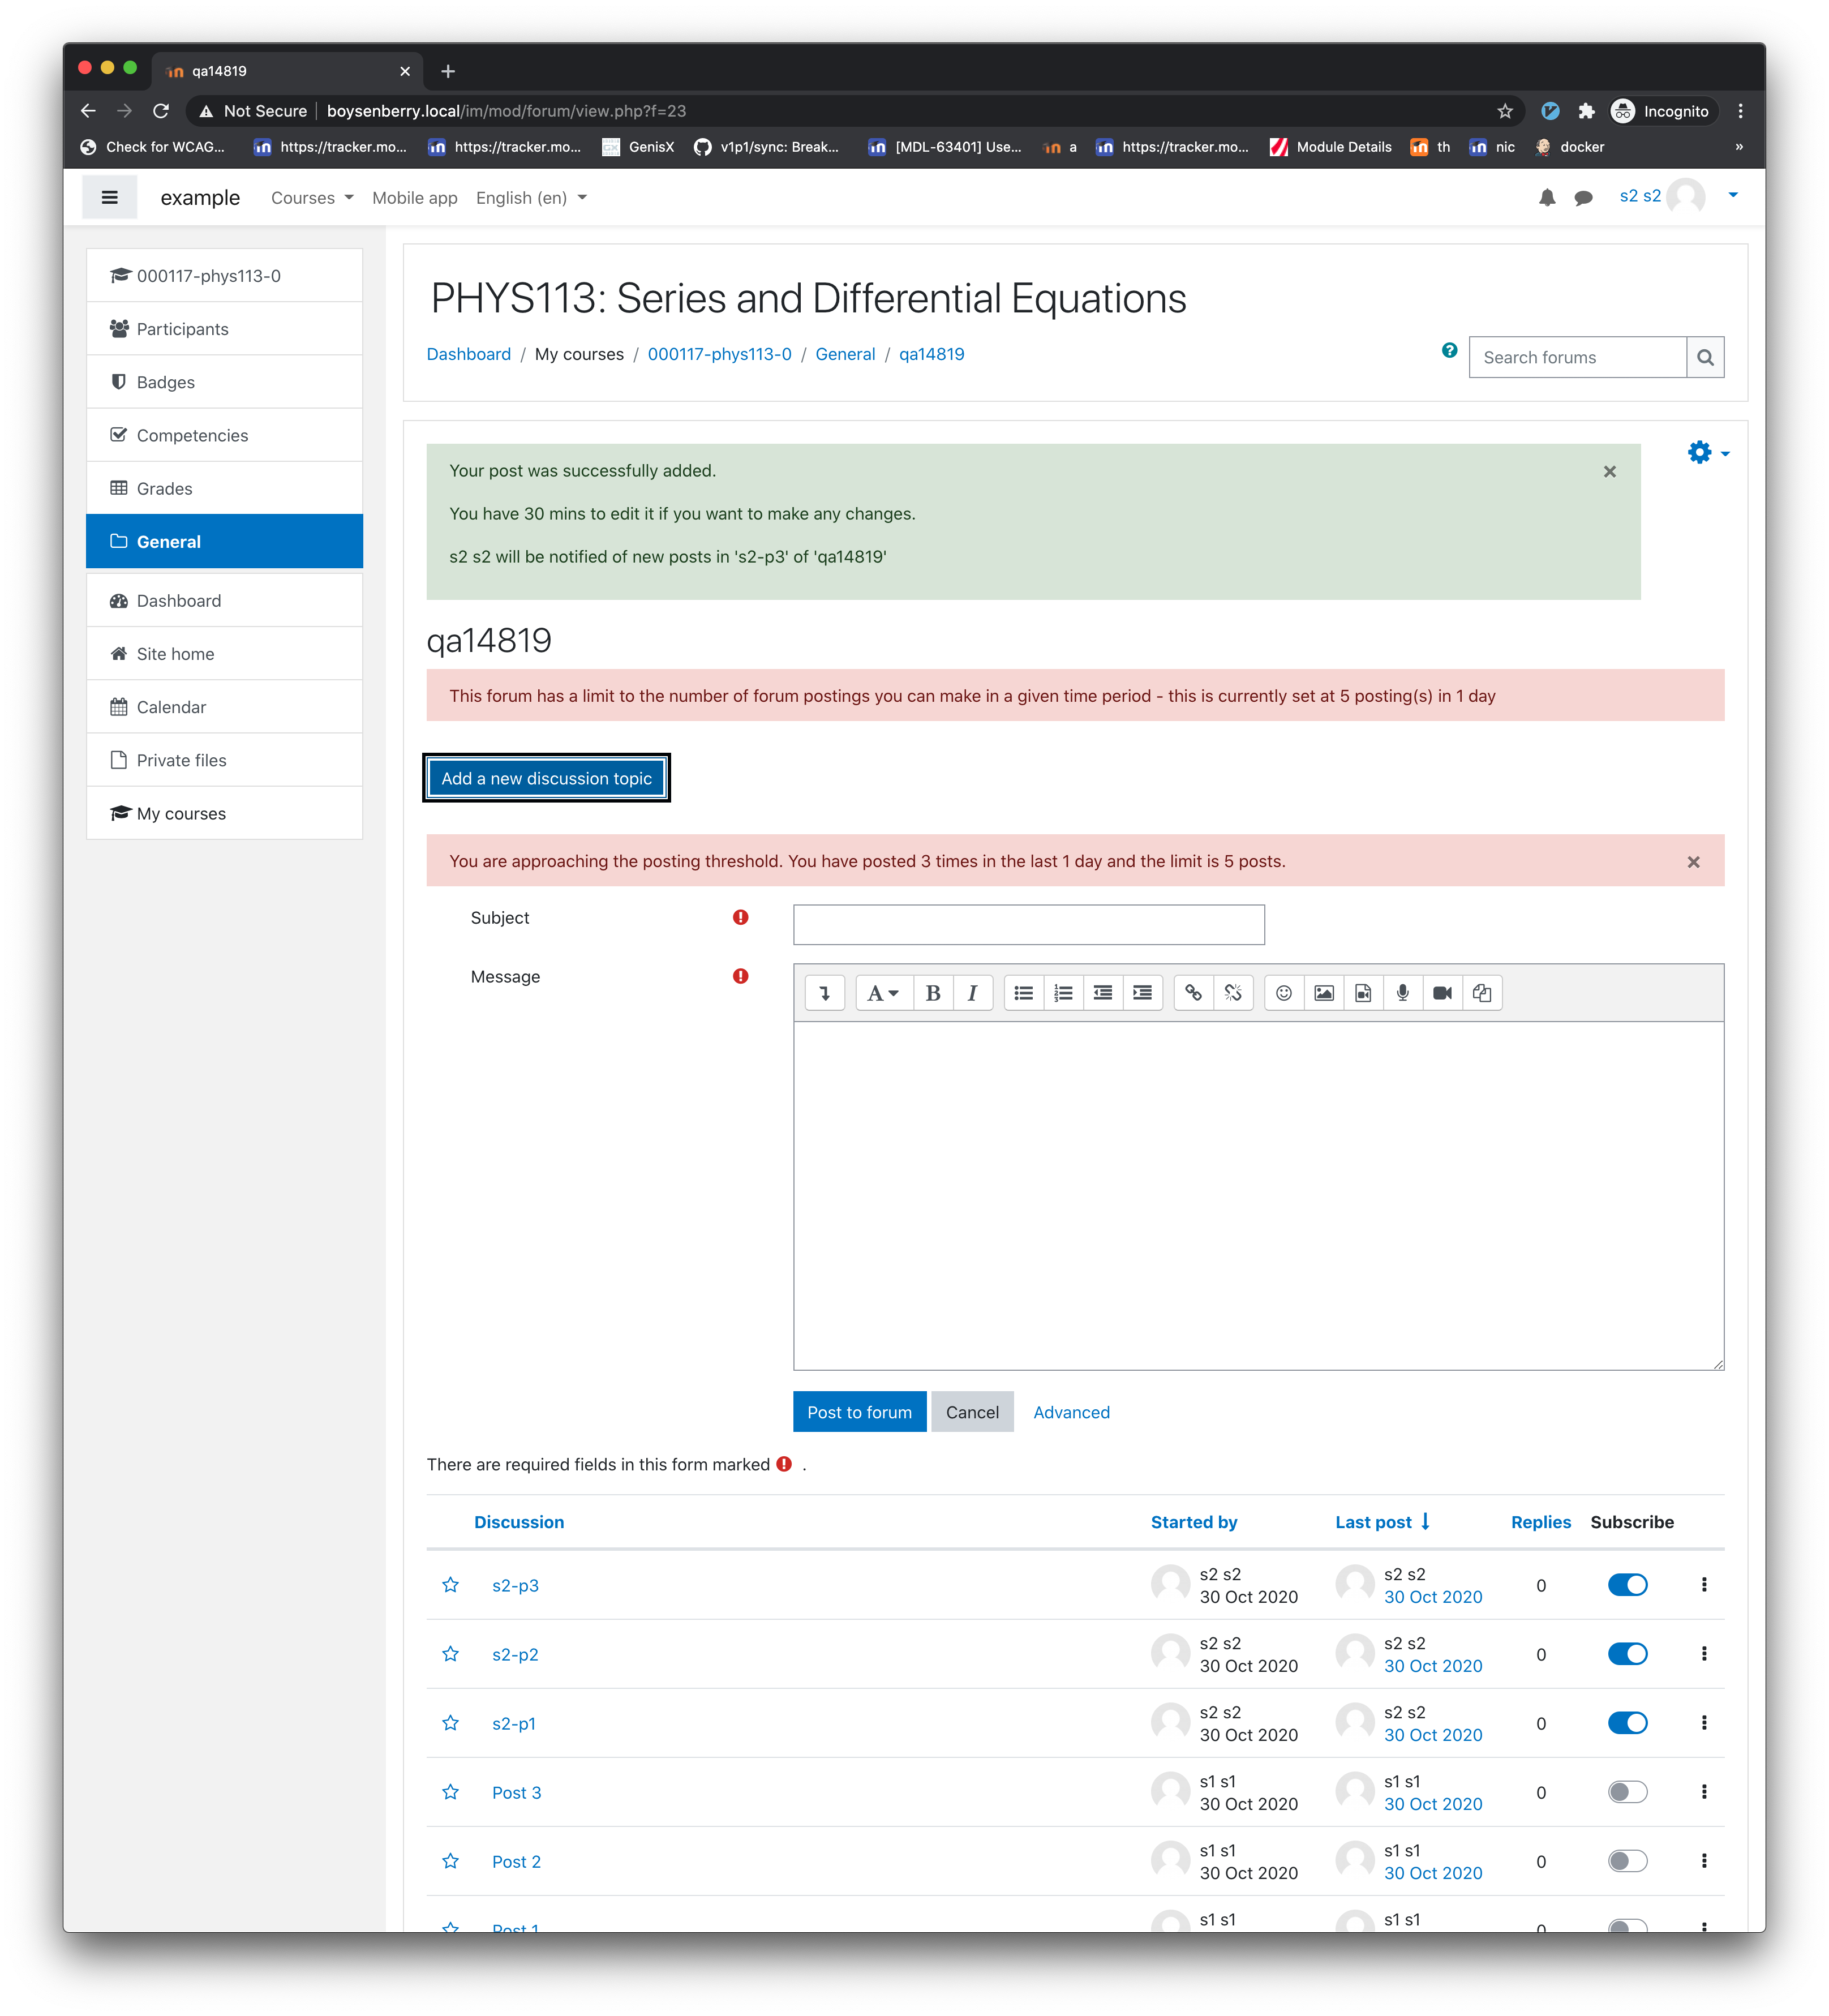Click the Post to forum button
Viewport: 1829px width, 2016px height.
859,1412
